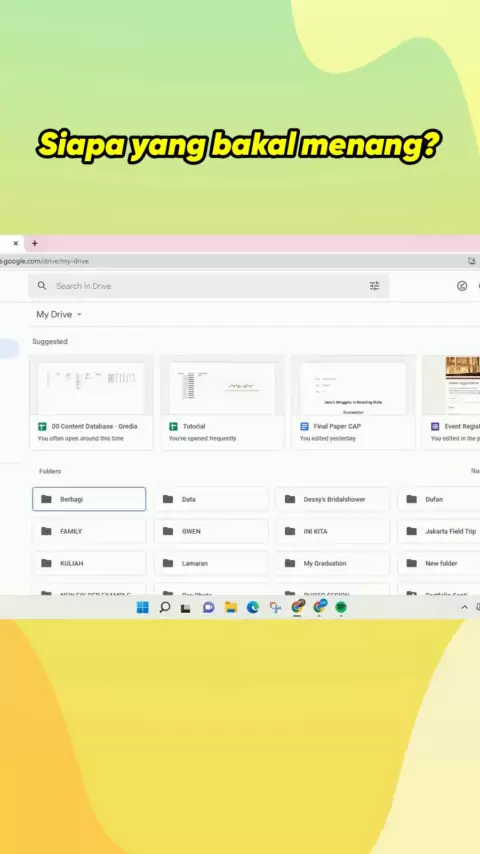The image size is (480, 854).
Task: Select the Jakarta Field Trip folder
Action: click(439, 531)
